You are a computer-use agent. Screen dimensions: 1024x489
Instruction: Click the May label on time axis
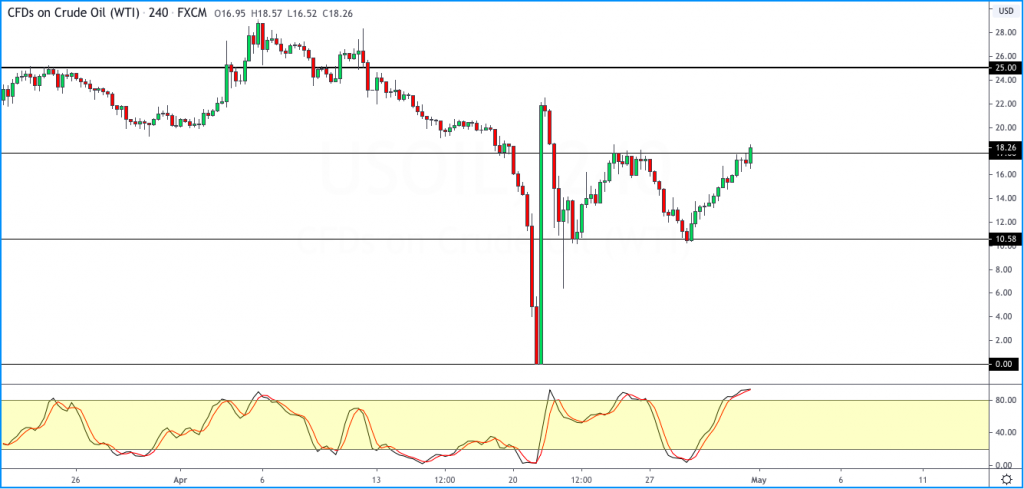pos(759,479)
